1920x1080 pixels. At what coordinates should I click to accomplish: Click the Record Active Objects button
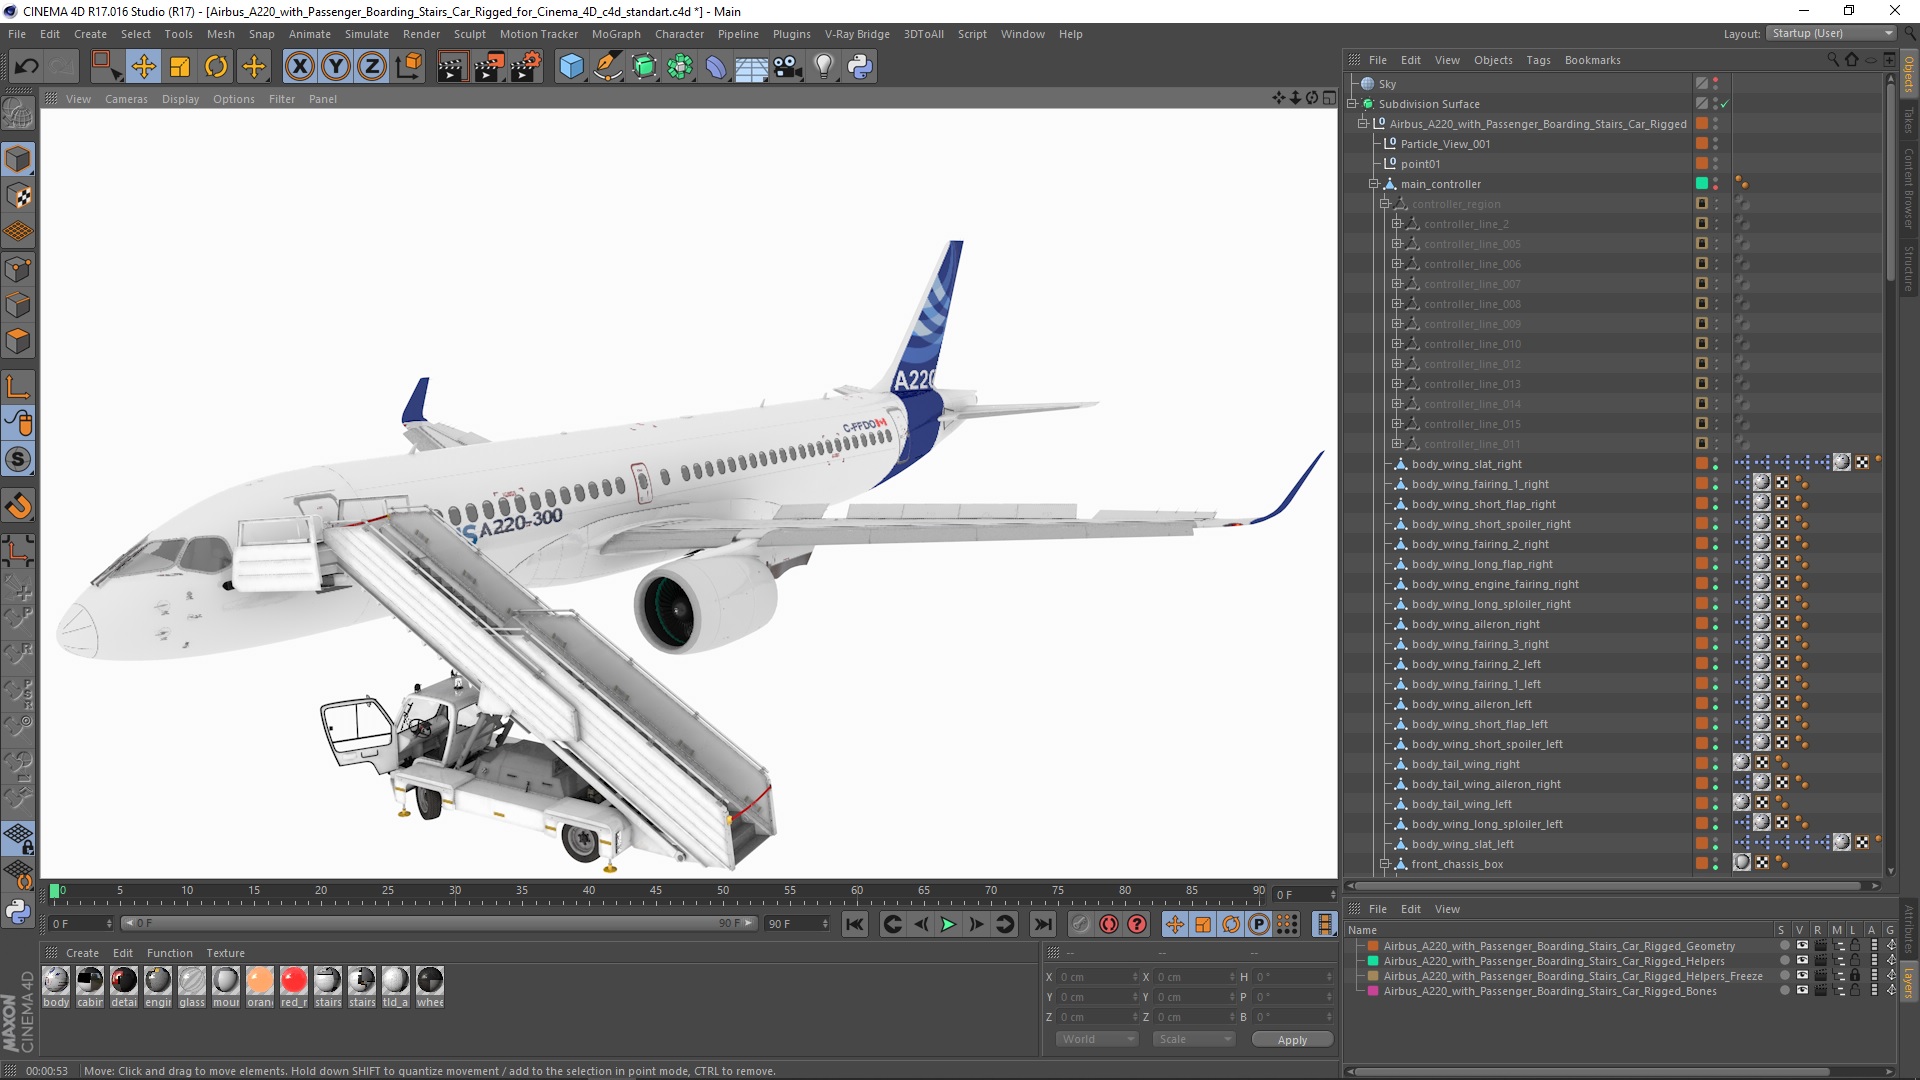(x=1080, y=924)
